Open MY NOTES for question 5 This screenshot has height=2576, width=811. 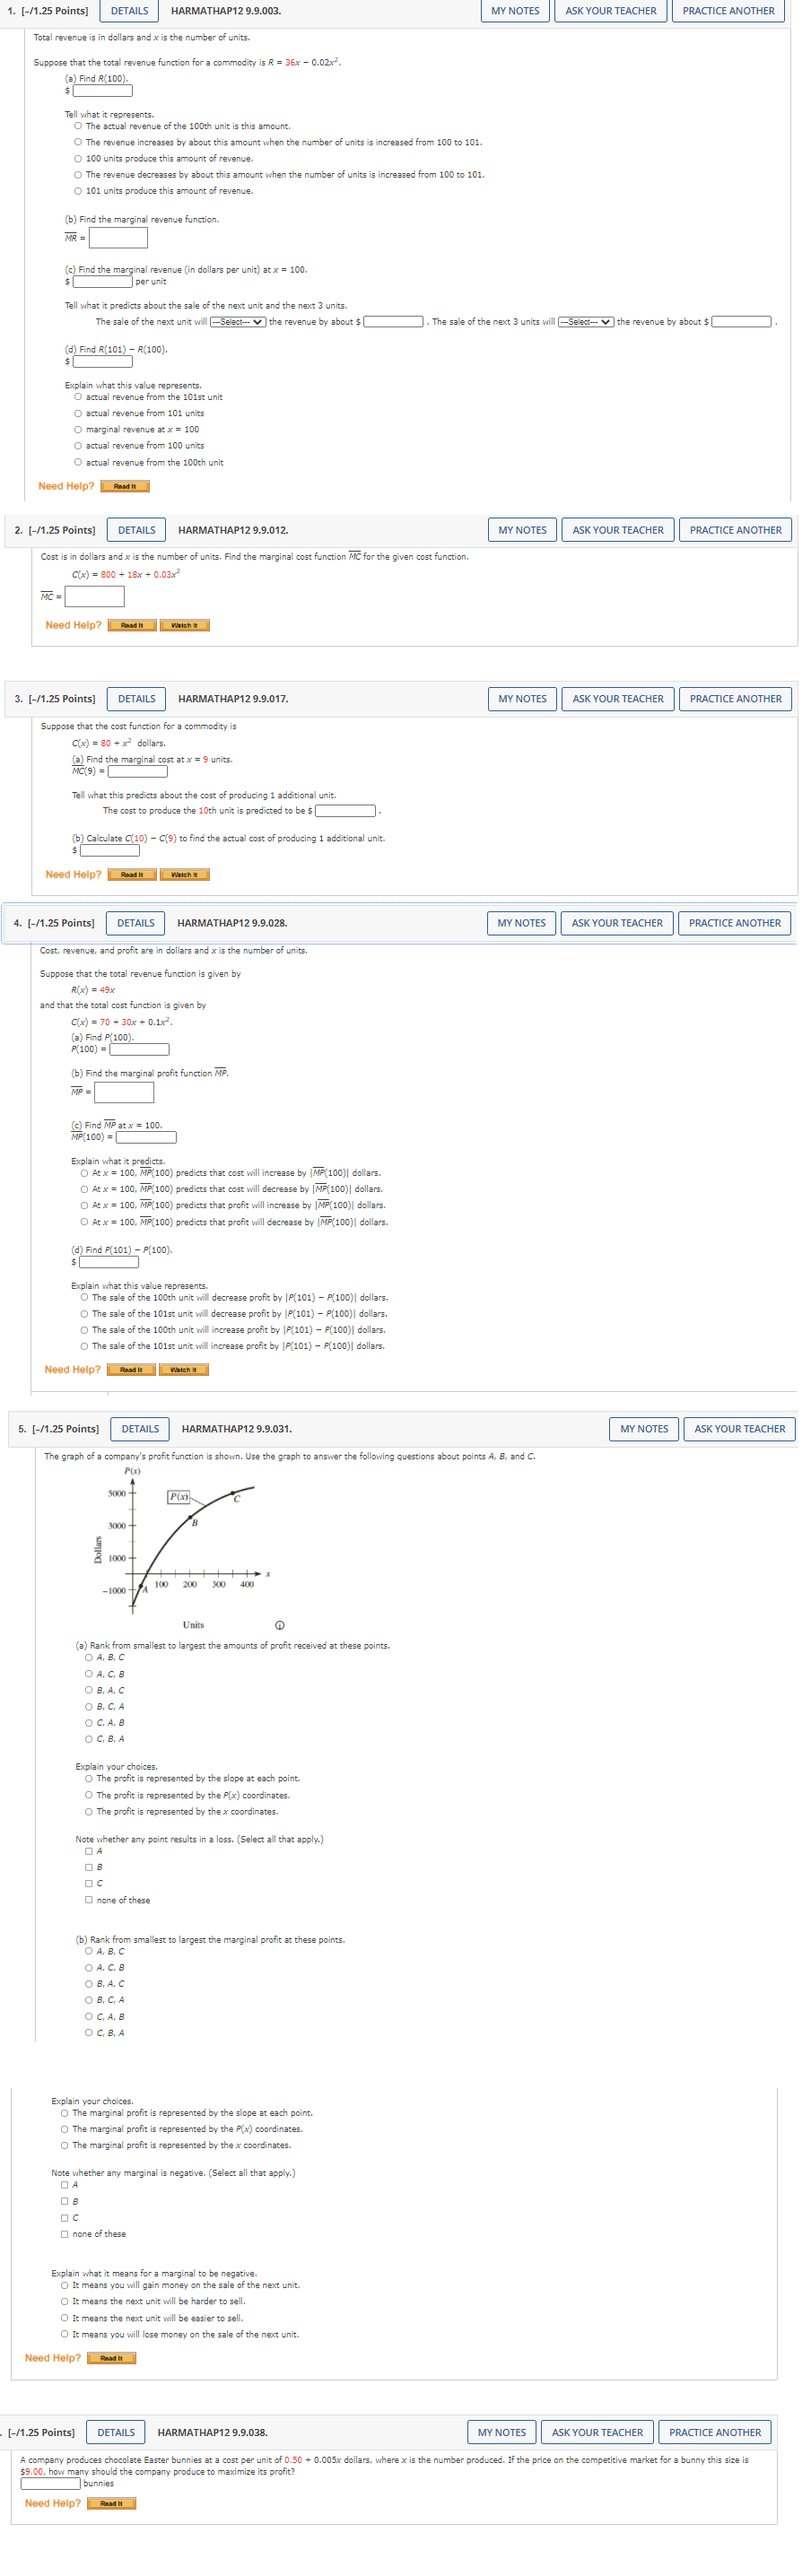(x=644, y=1429)
